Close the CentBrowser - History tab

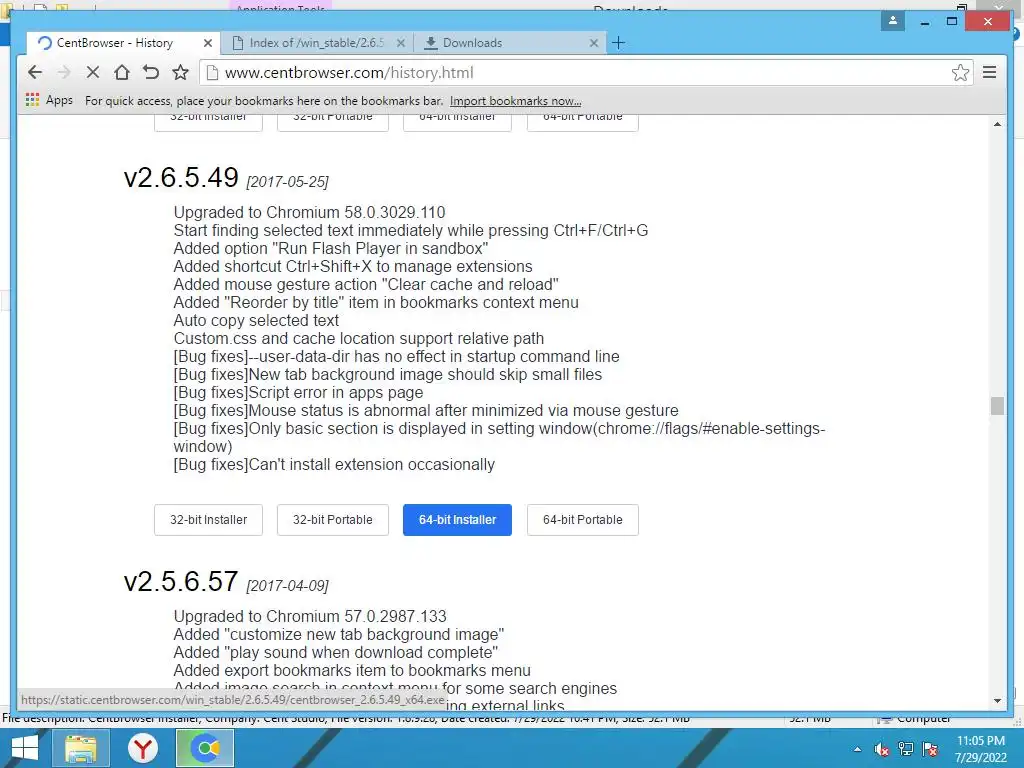click(208, 43)
